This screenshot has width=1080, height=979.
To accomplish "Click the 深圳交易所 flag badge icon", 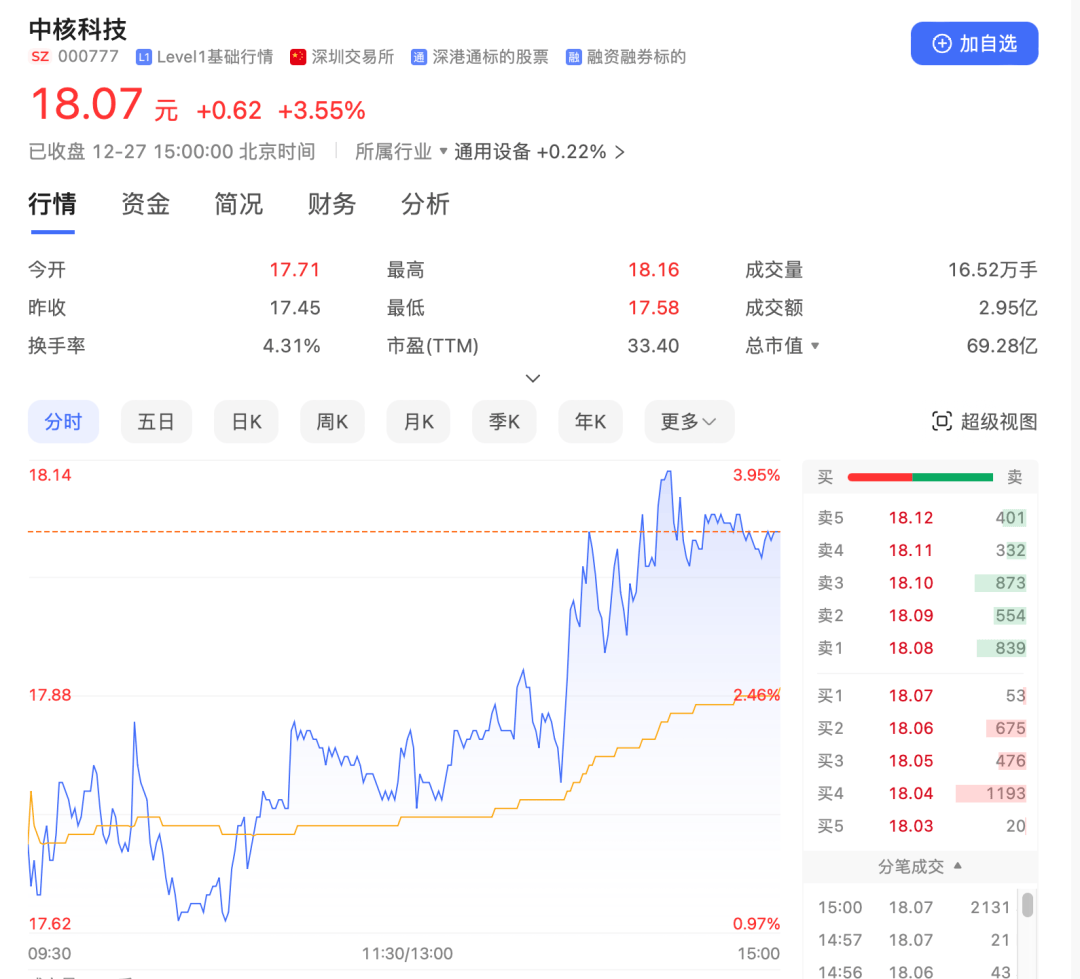I will 297,57.
